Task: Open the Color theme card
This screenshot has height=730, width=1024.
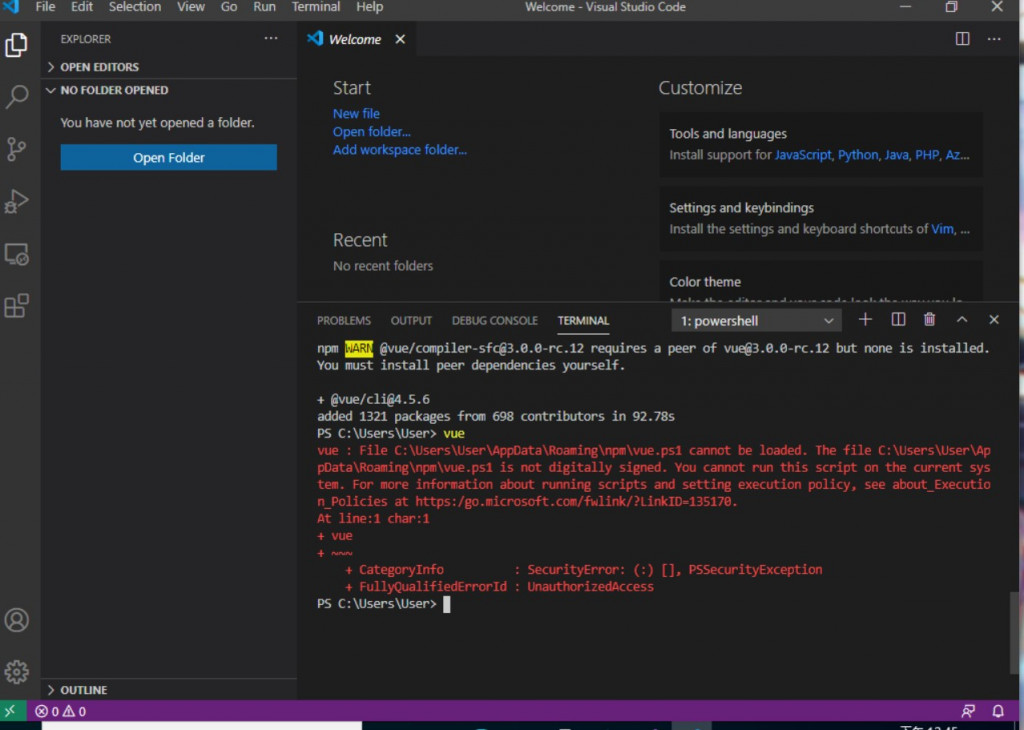Action: (821, 282)
